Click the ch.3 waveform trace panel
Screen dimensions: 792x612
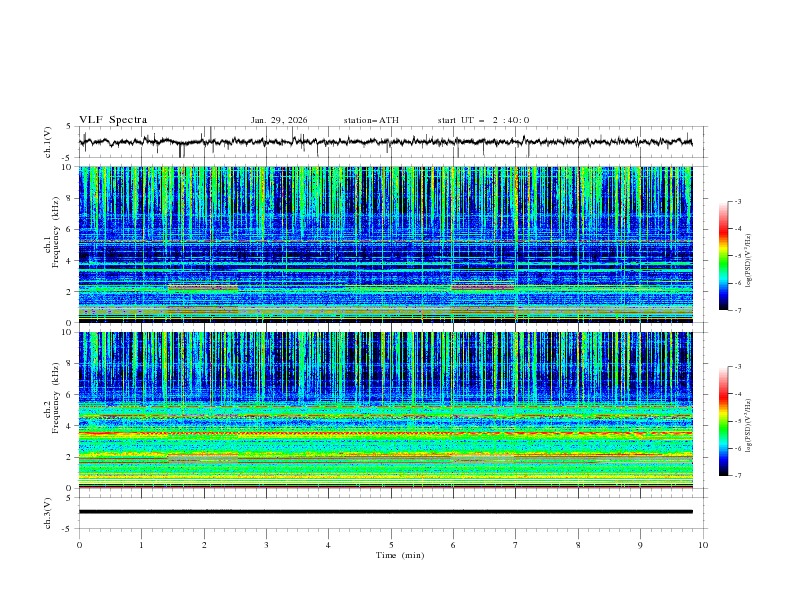coord(393,513)
